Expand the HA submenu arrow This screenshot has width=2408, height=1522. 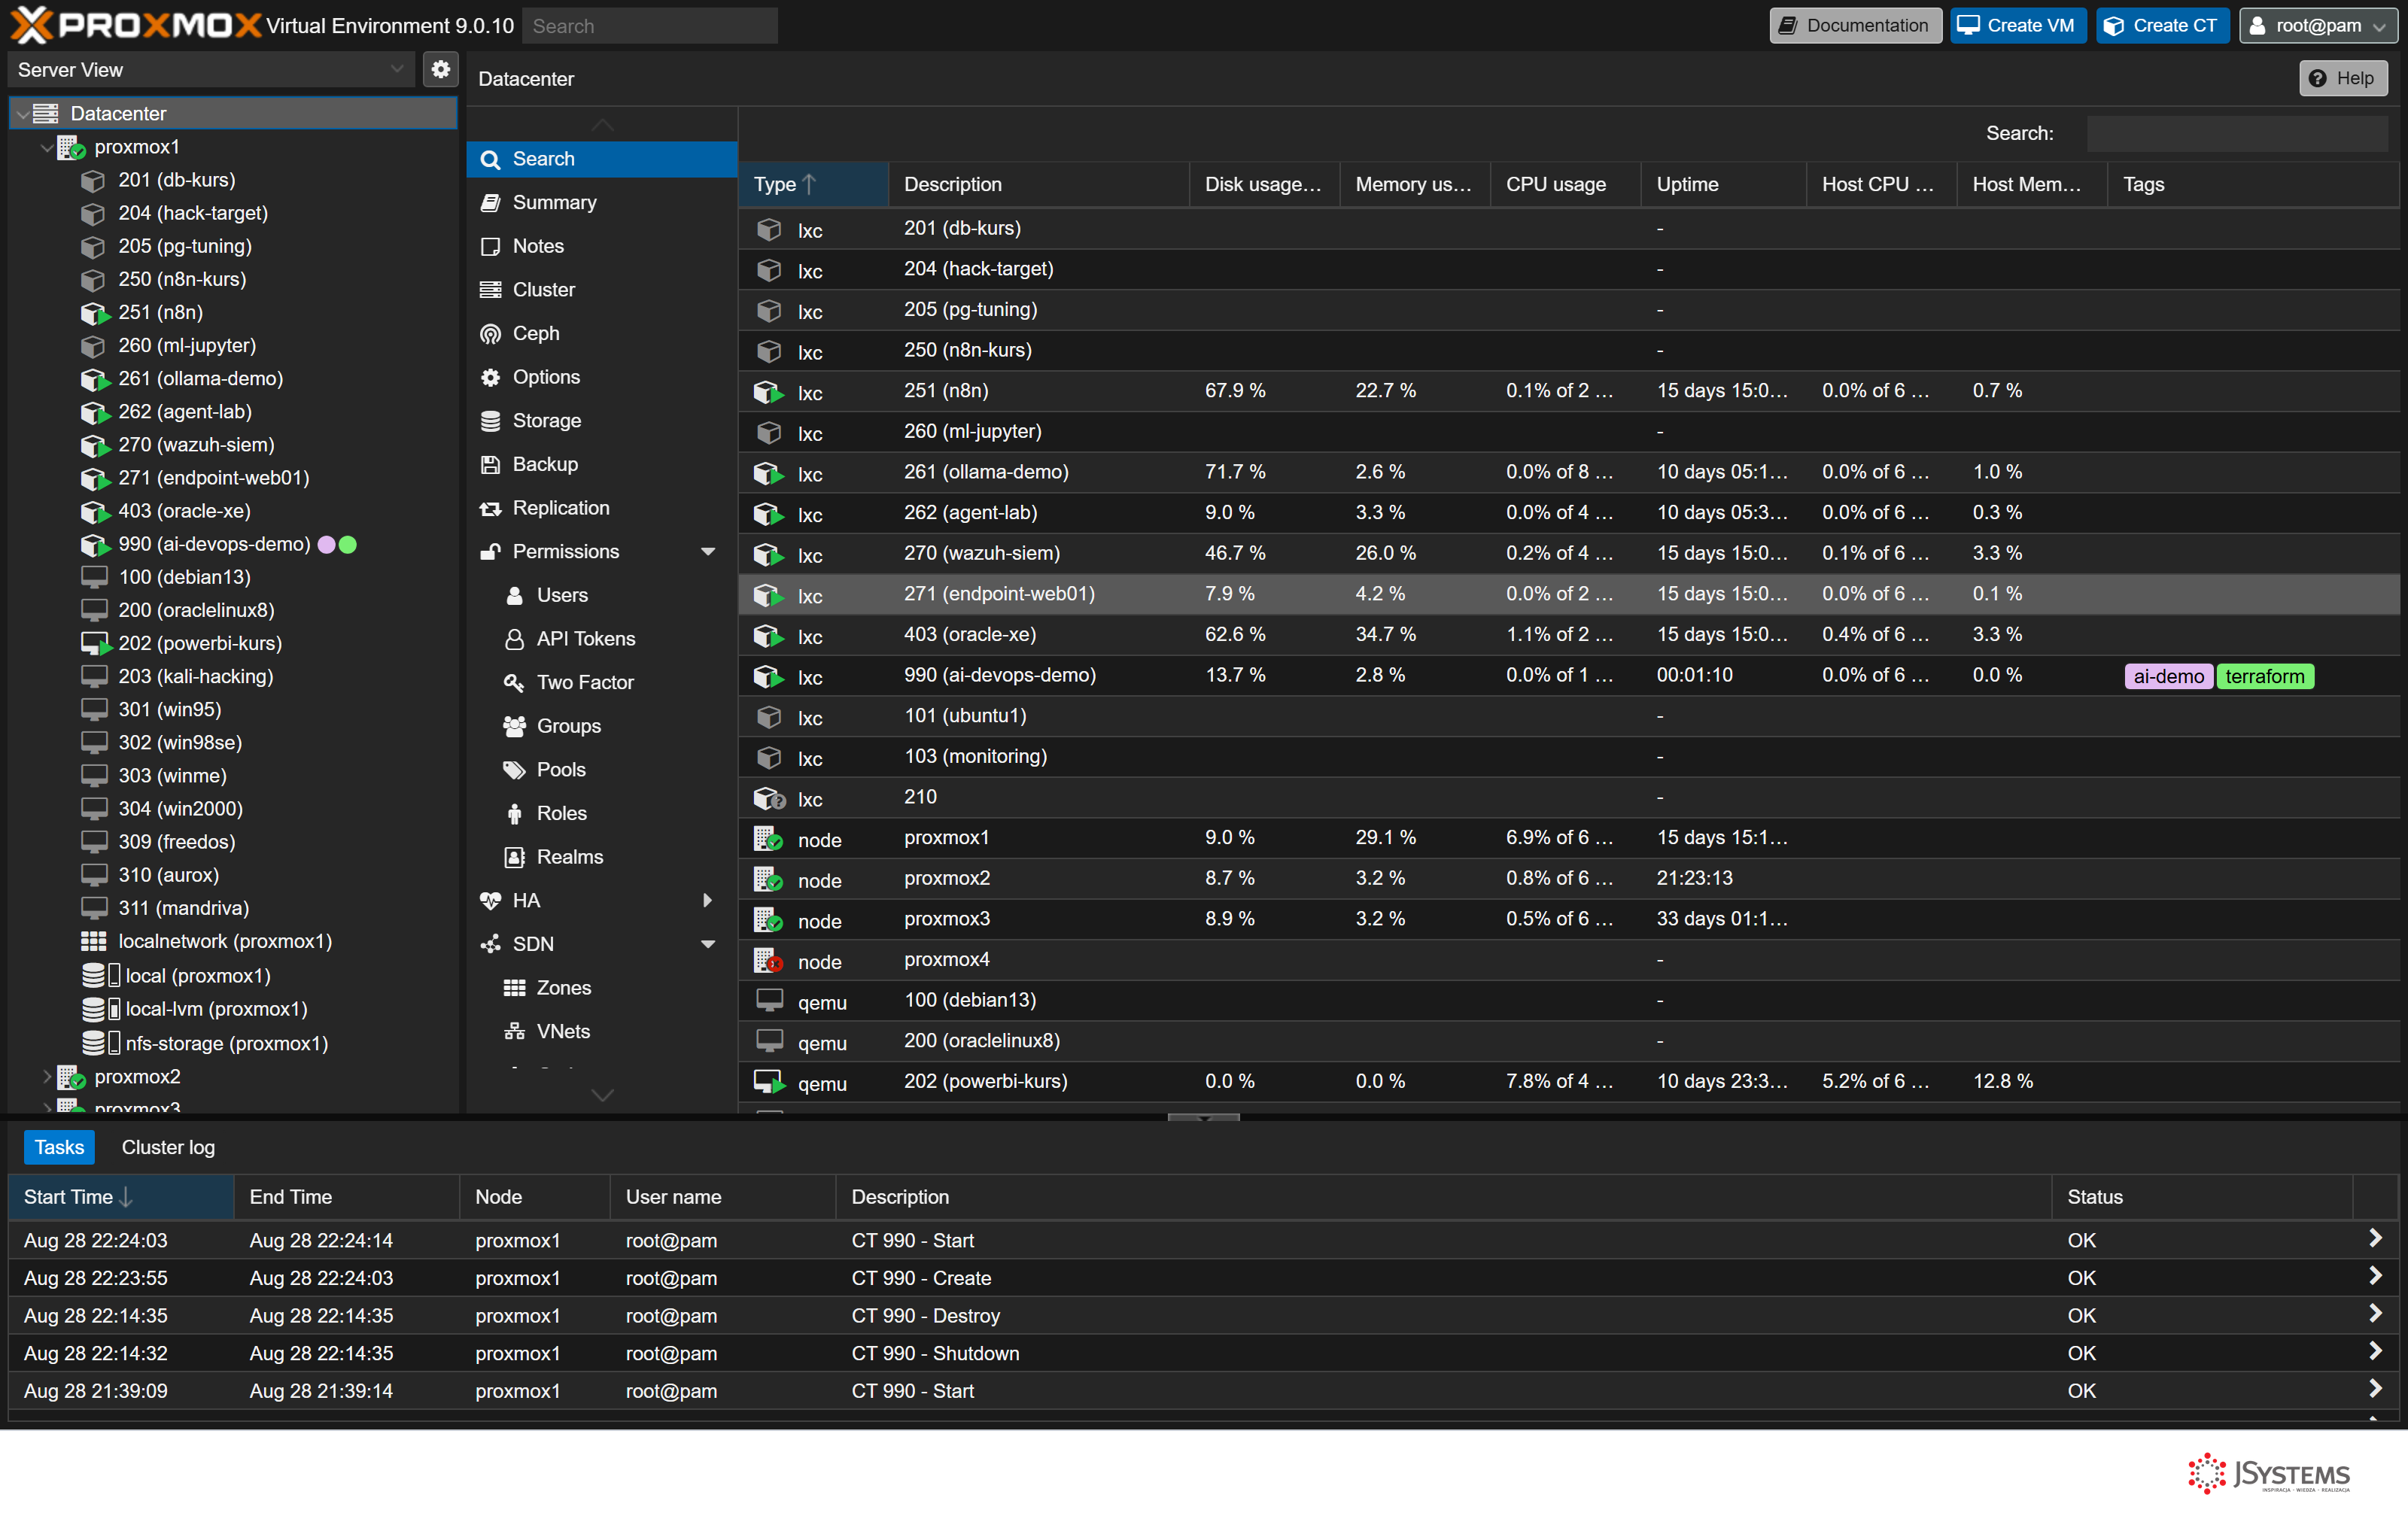tap(708, 901)
